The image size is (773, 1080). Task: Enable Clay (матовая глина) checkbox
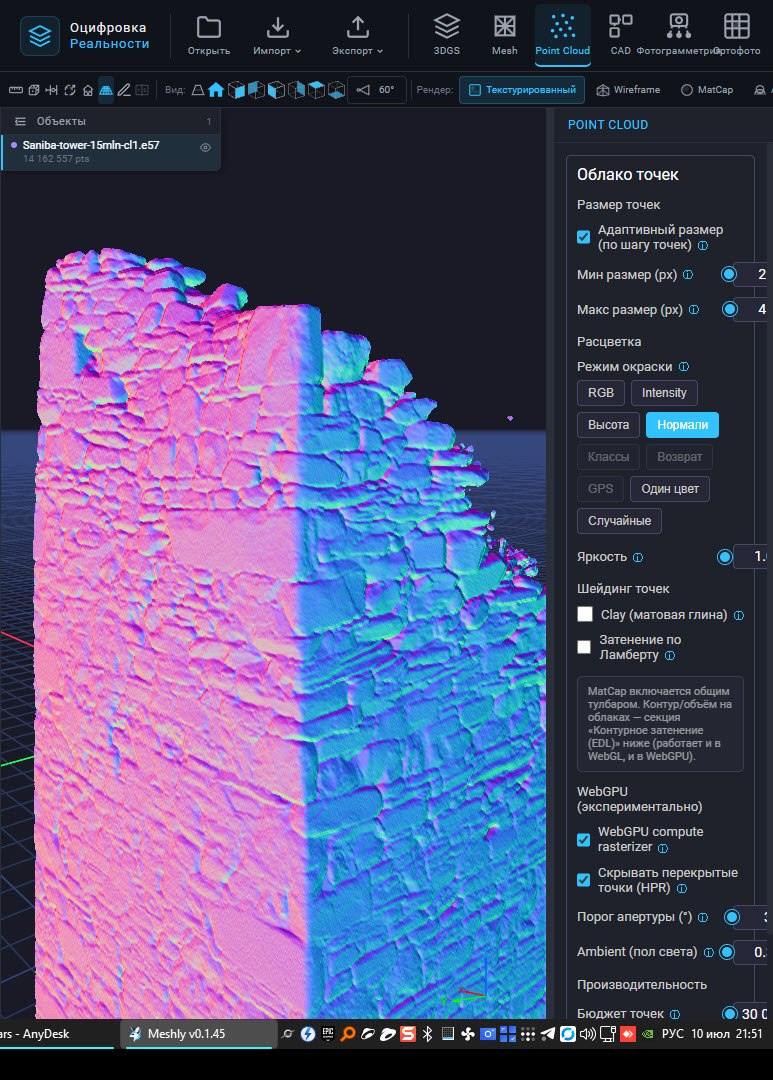(585, 614)
